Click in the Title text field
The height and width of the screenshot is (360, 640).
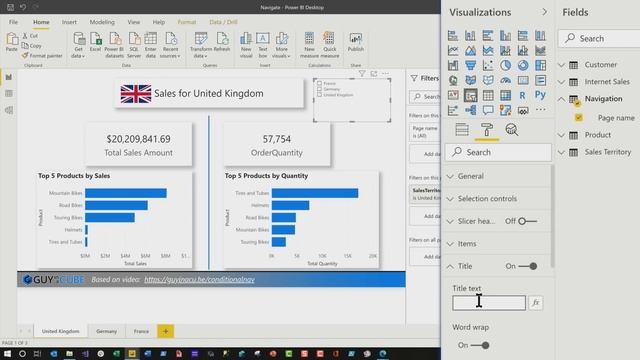[489, 303]
